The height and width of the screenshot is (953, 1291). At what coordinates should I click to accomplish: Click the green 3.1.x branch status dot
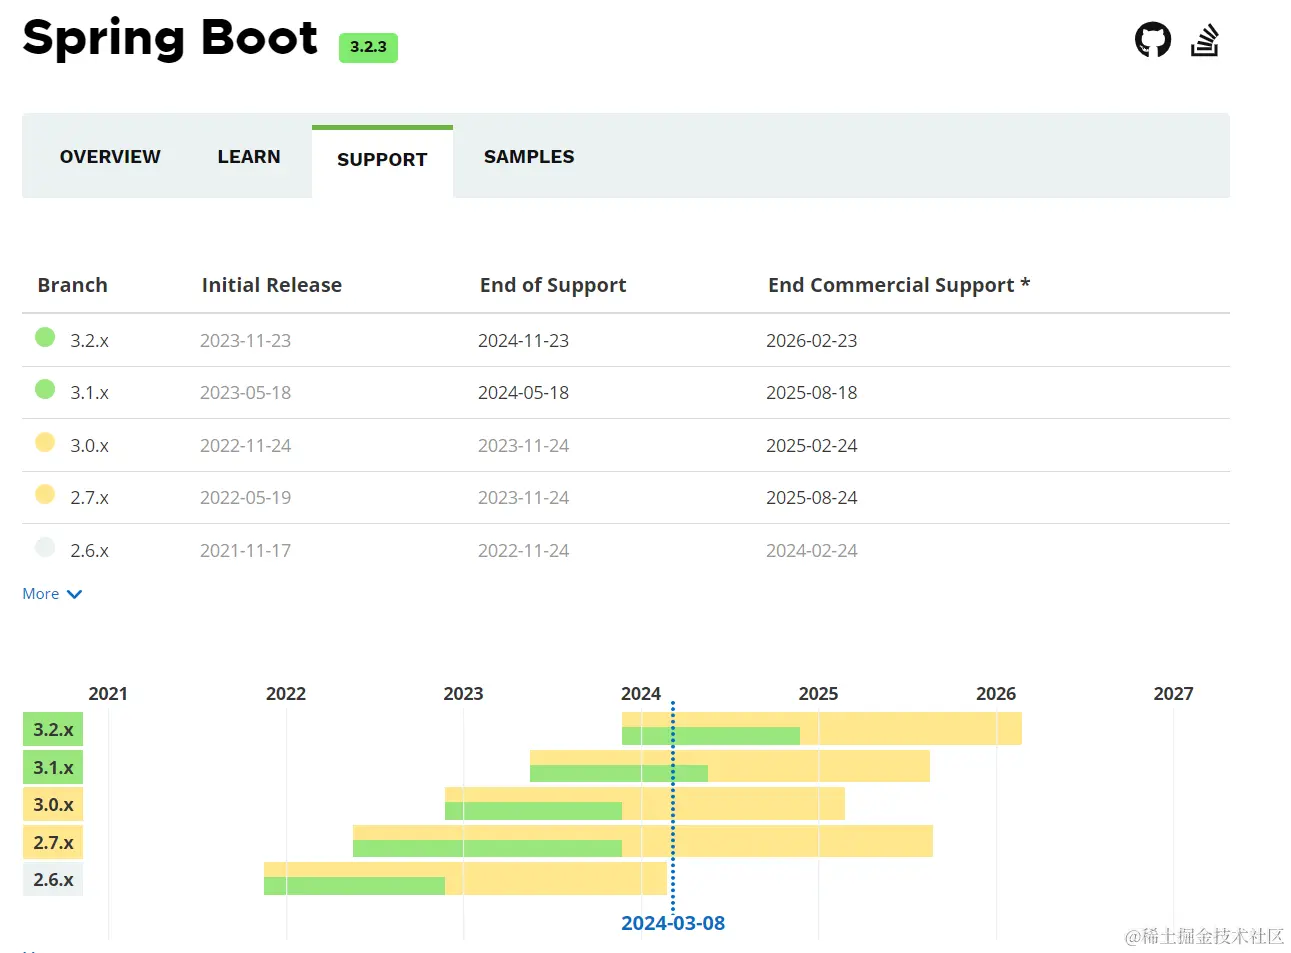pyautogui.click(x=45, y=389)
